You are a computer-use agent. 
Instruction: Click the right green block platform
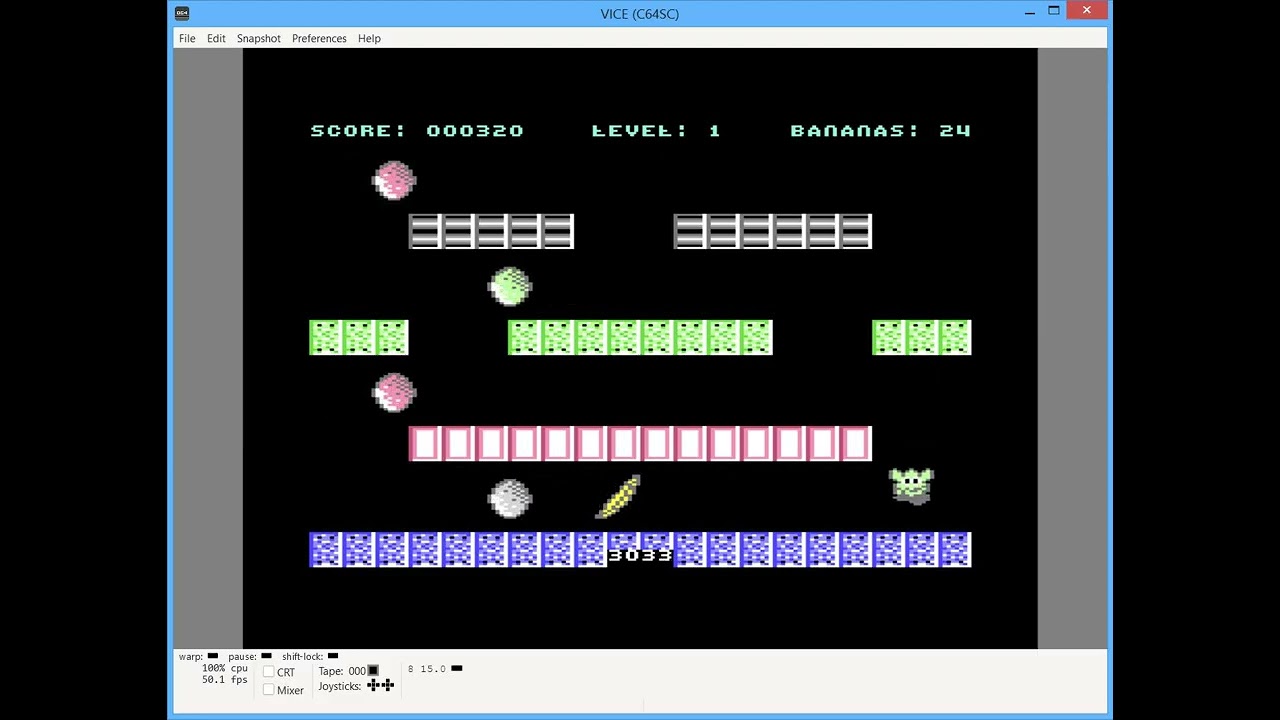[921, 337]
